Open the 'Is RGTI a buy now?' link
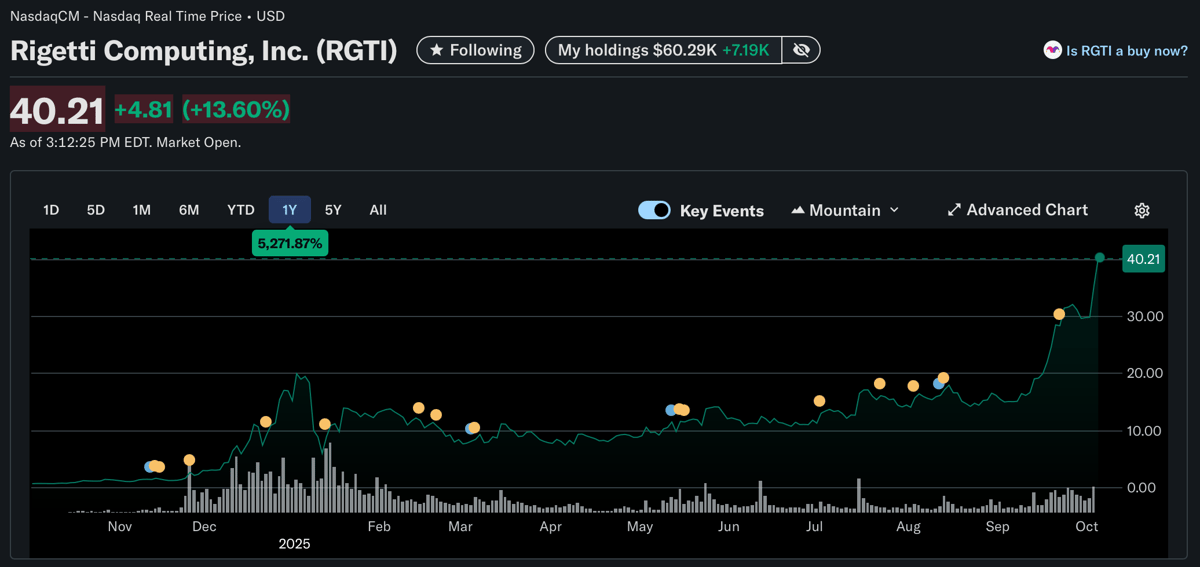Image resolution: width=1200 pixels, height=567 pixels. (x=1126, y=50)
